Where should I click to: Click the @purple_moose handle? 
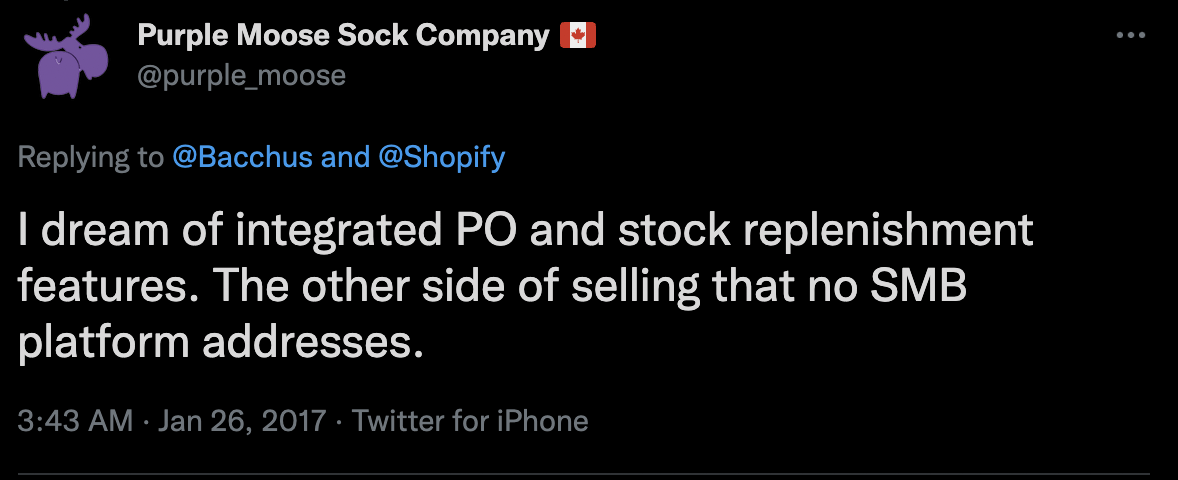[x=242, y=76]
